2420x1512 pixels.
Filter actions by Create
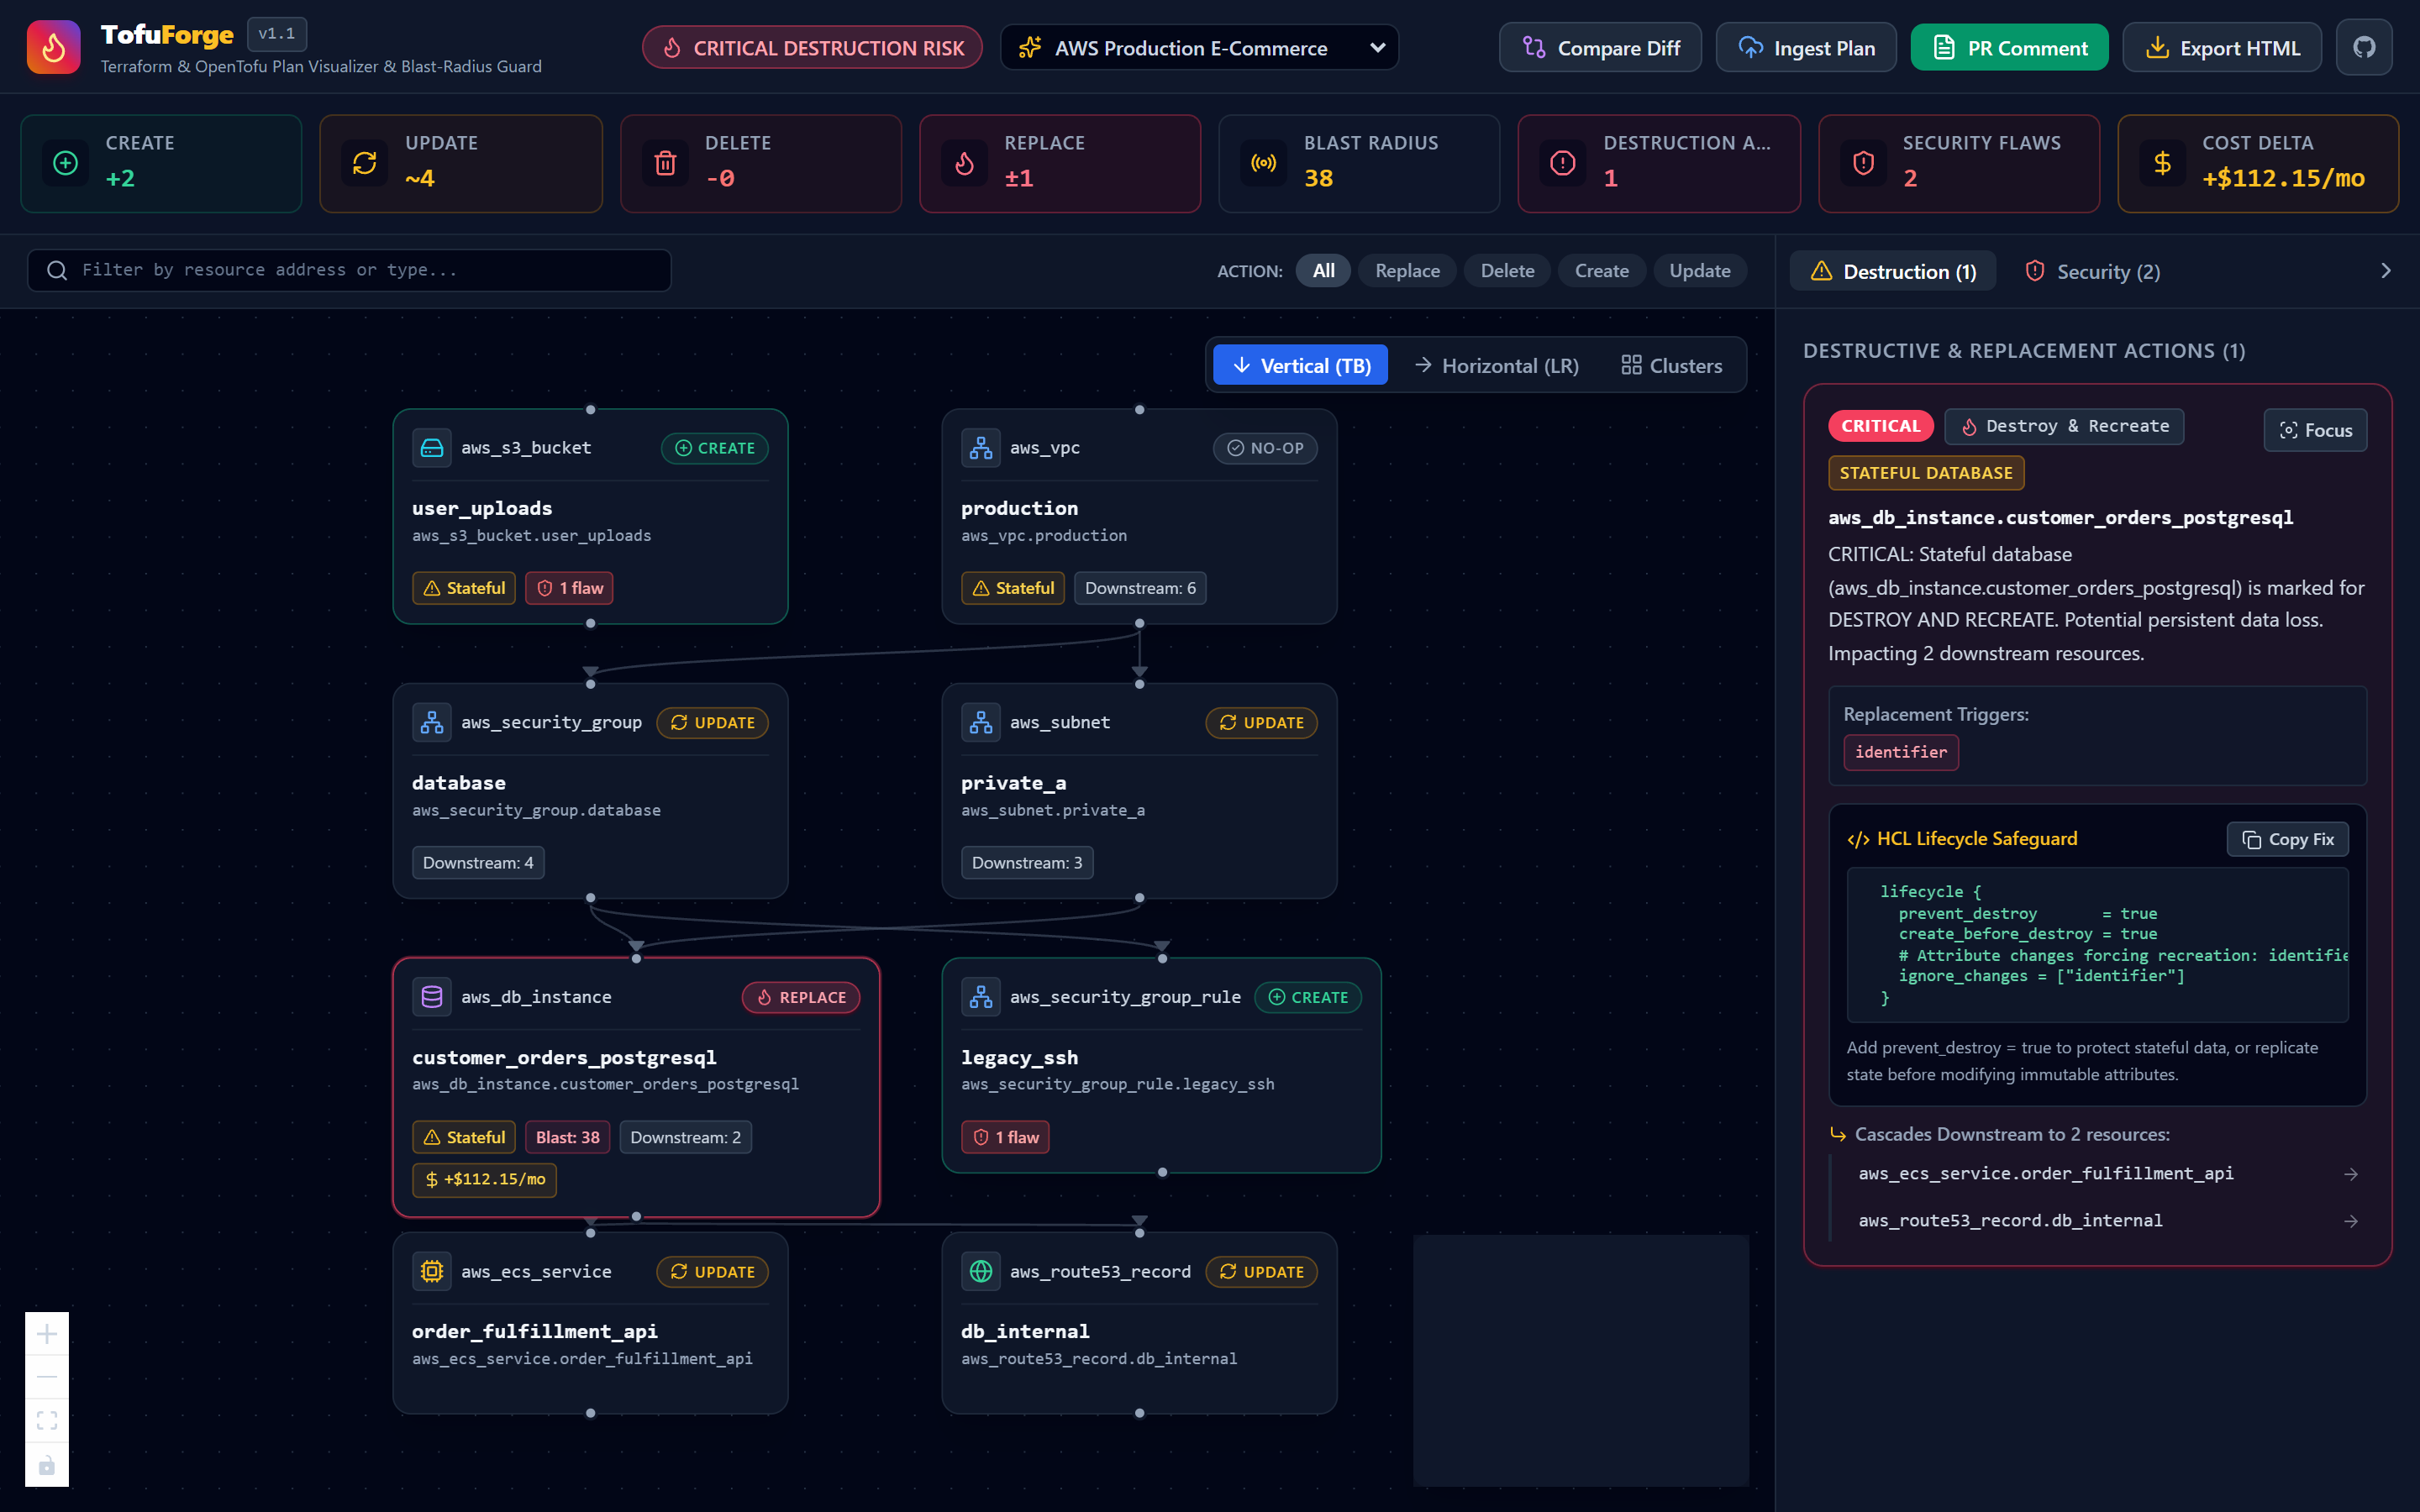click(1601, 271)
